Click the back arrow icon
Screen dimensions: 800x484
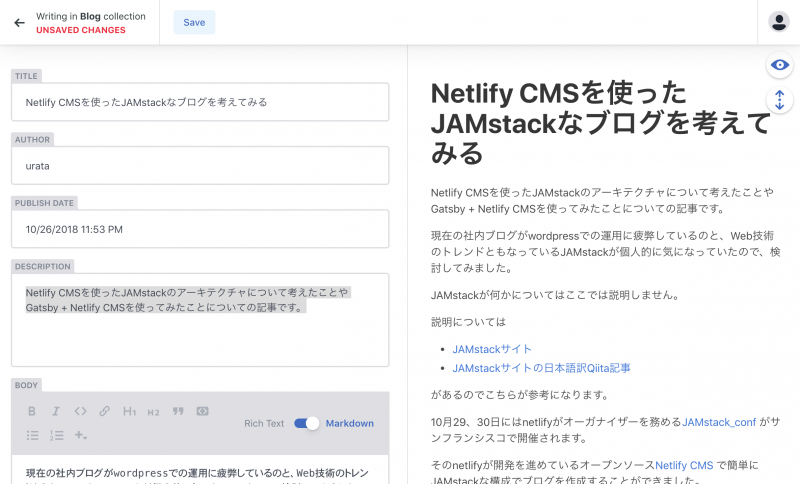point(19,23)
